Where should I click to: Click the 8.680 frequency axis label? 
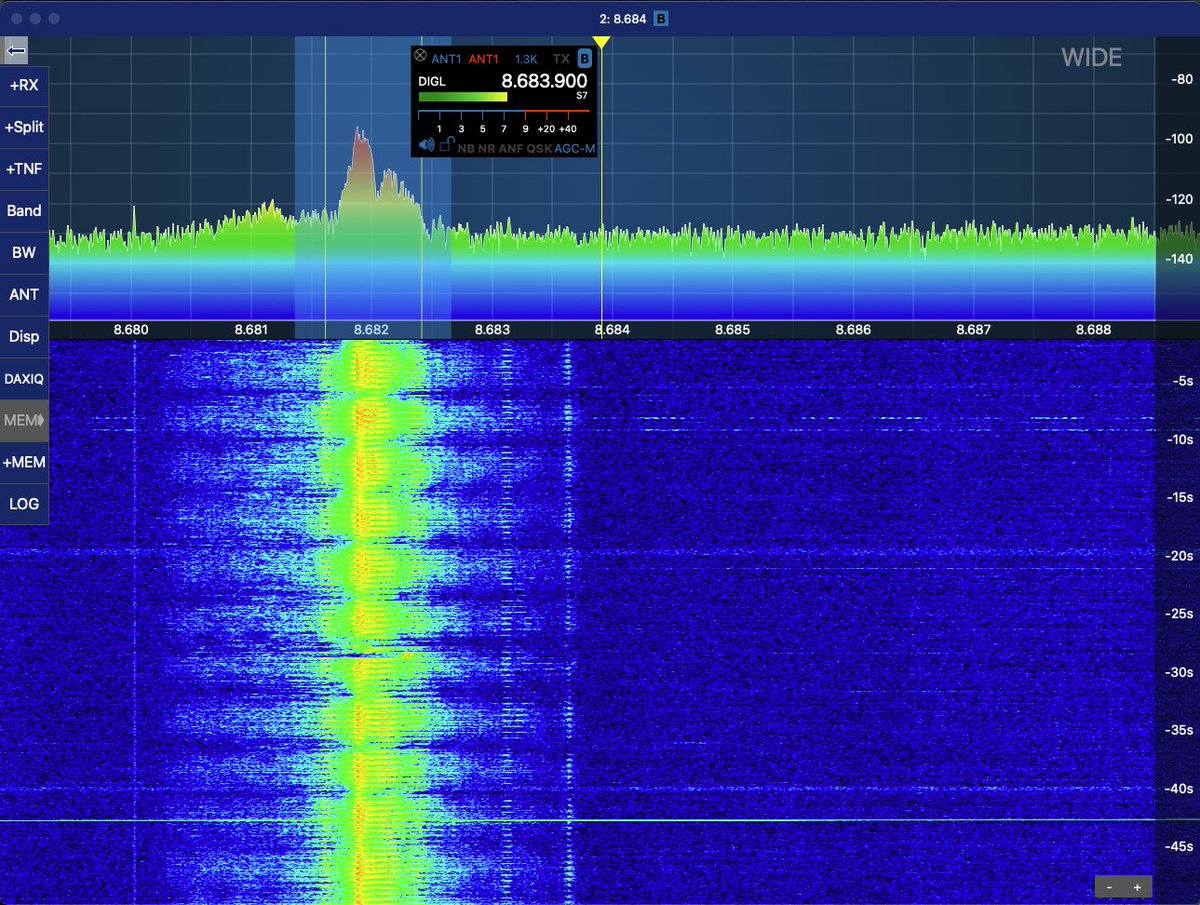click(131, 330)
